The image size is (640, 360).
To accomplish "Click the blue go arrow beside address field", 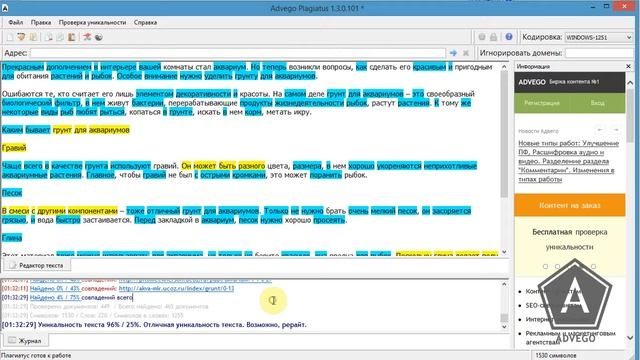I will click(x=453, y=53).
